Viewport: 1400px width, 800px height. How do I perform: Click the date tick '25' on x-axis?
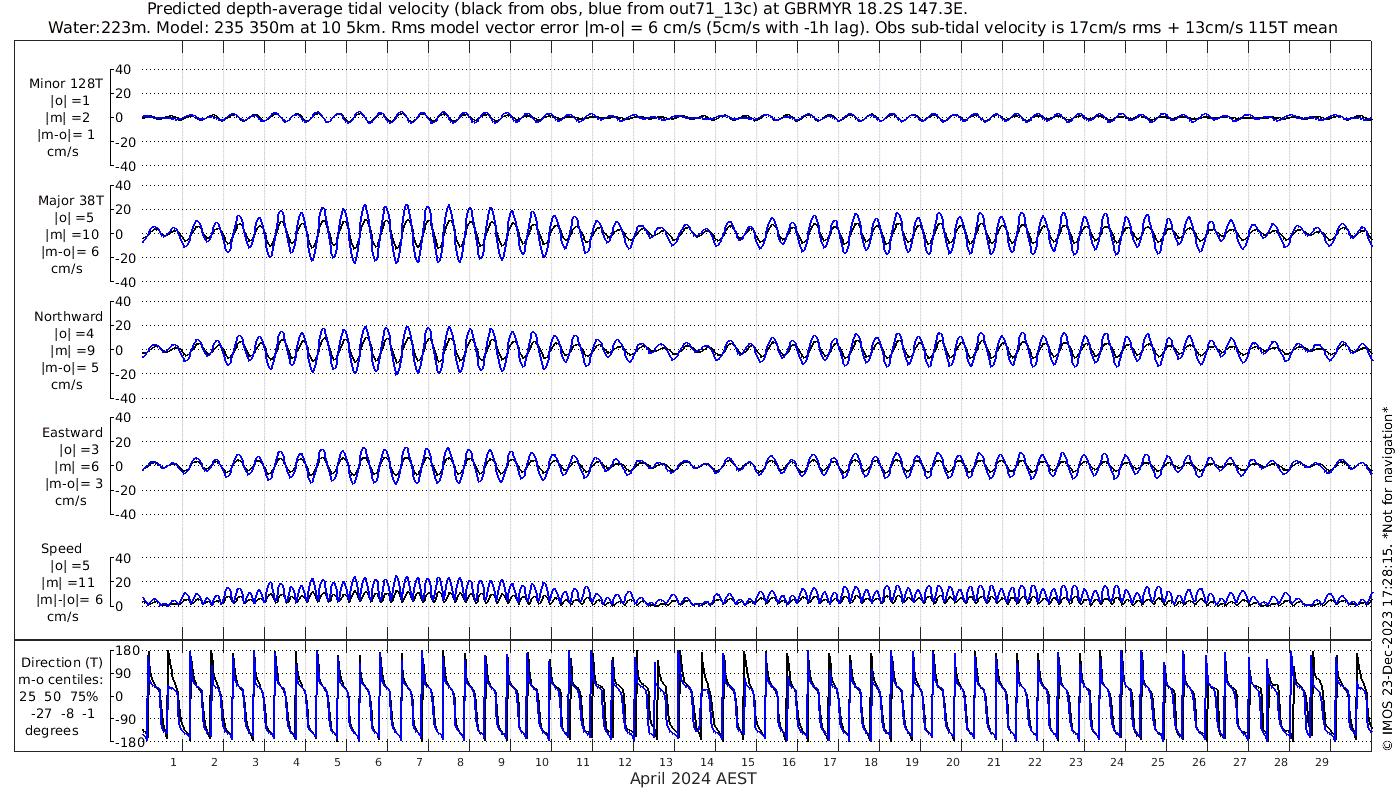1157,762
